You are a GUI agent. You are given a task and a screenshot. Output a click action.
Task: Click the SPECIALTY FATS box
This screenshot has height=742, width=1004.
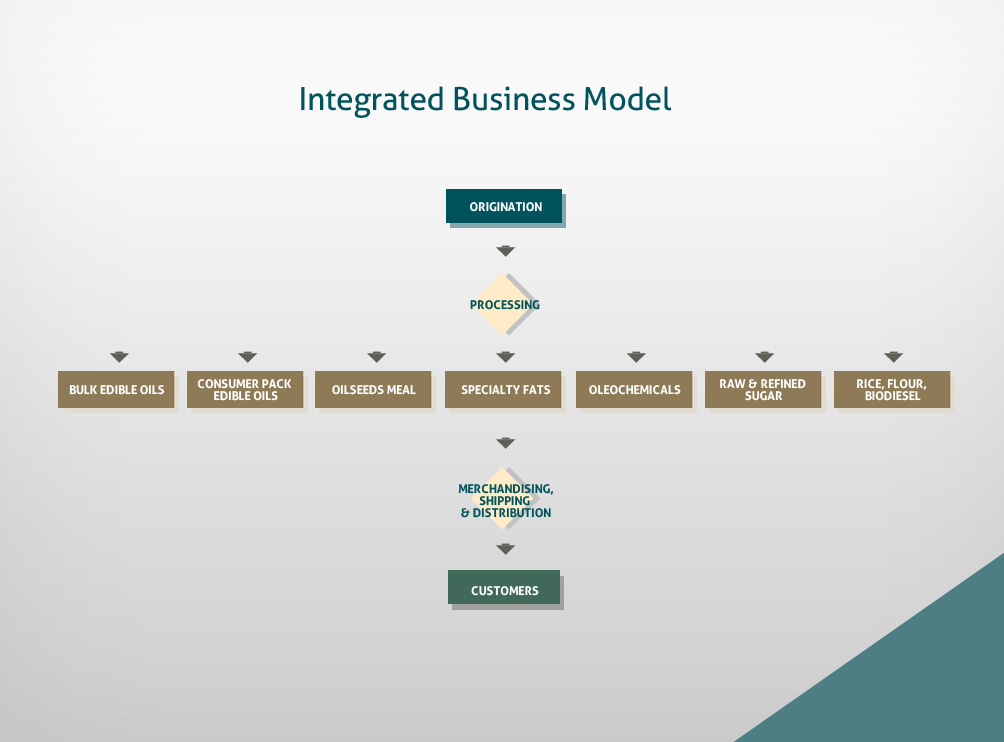coord(503,389)
